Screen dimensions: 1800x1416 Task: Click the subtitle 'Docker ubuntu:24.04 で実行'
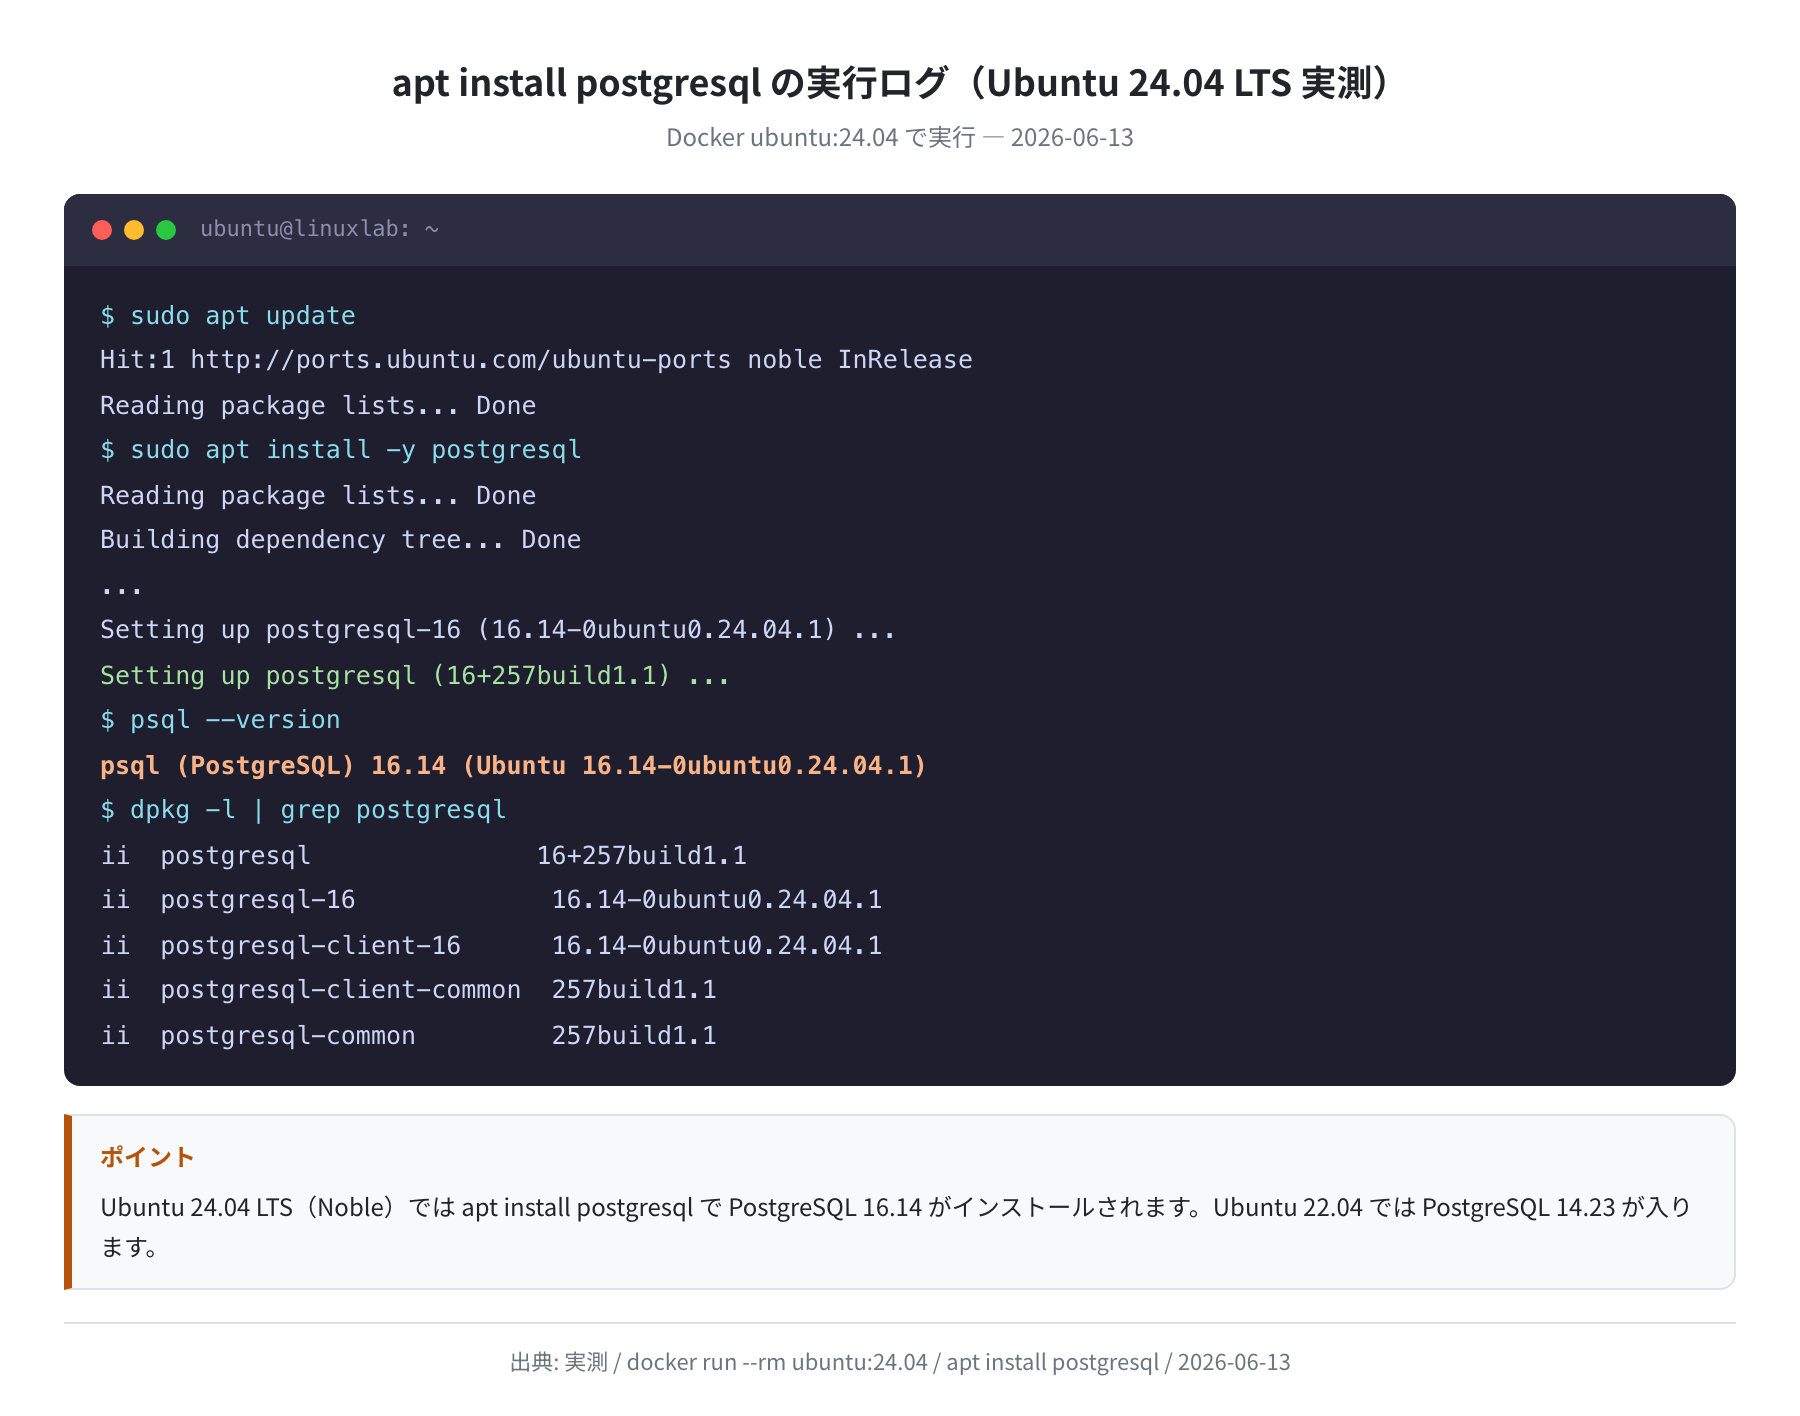pyautogui.click(x=821, y=137)
